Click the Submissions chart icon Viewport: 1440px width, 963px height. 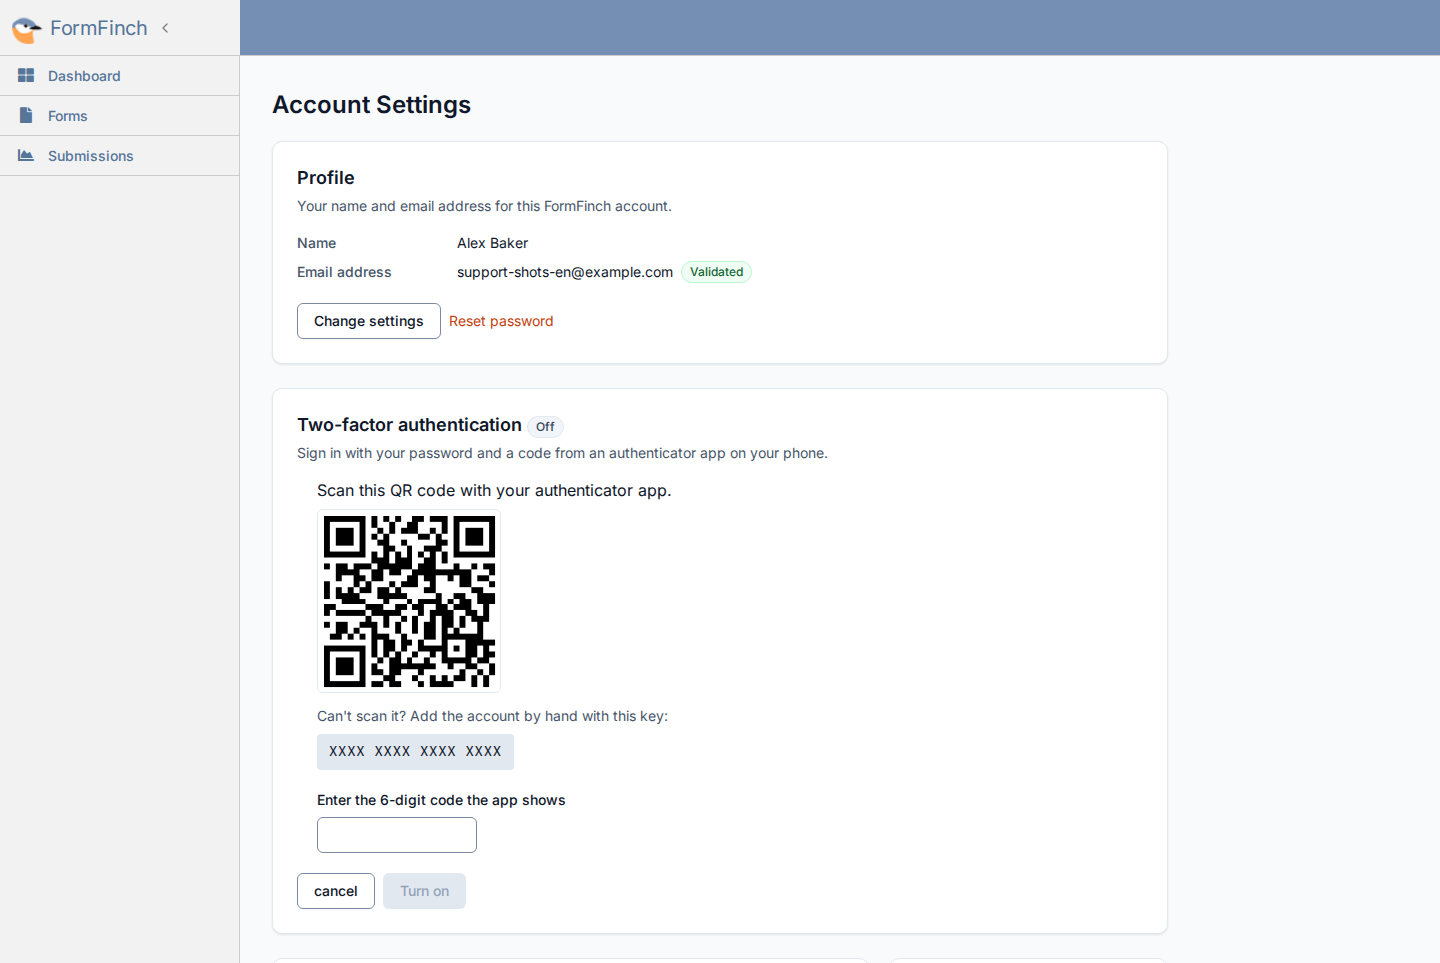click(x=26, y=155)
